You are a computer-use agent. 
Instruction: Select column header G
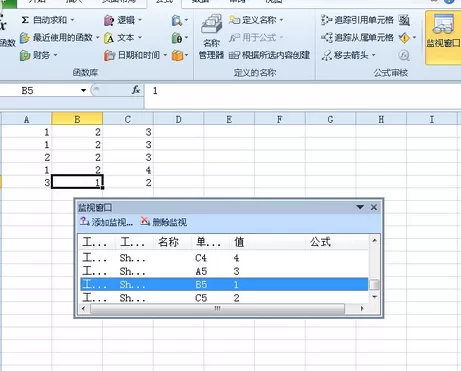point(331,119)
